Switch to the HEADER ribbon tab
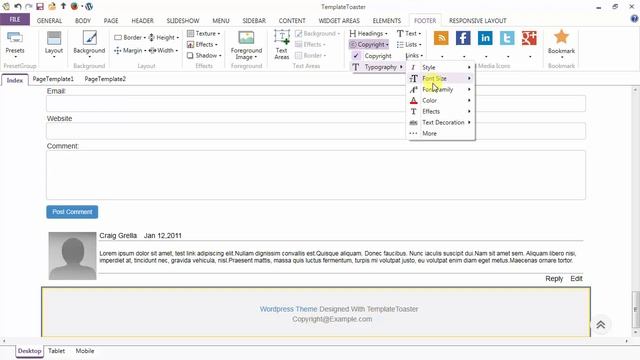 click(x=142, y=20)
